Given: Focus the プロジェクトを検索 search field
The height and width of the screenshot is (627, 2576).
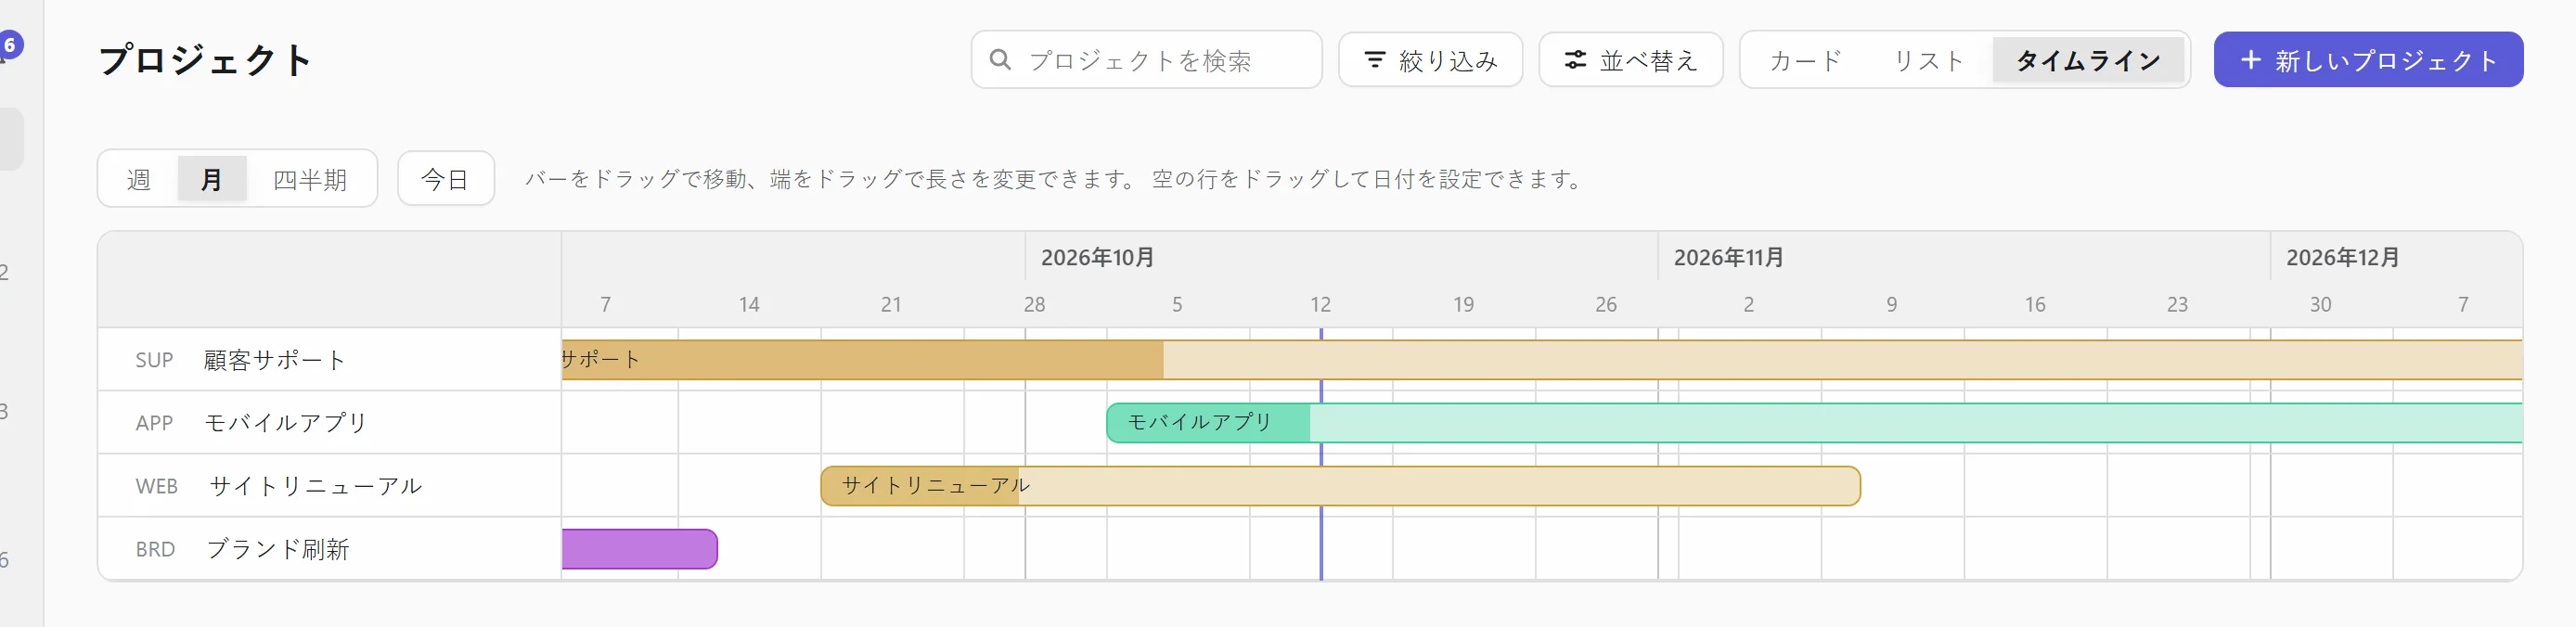Looking at the screenshot, I should coord(1146,60).
